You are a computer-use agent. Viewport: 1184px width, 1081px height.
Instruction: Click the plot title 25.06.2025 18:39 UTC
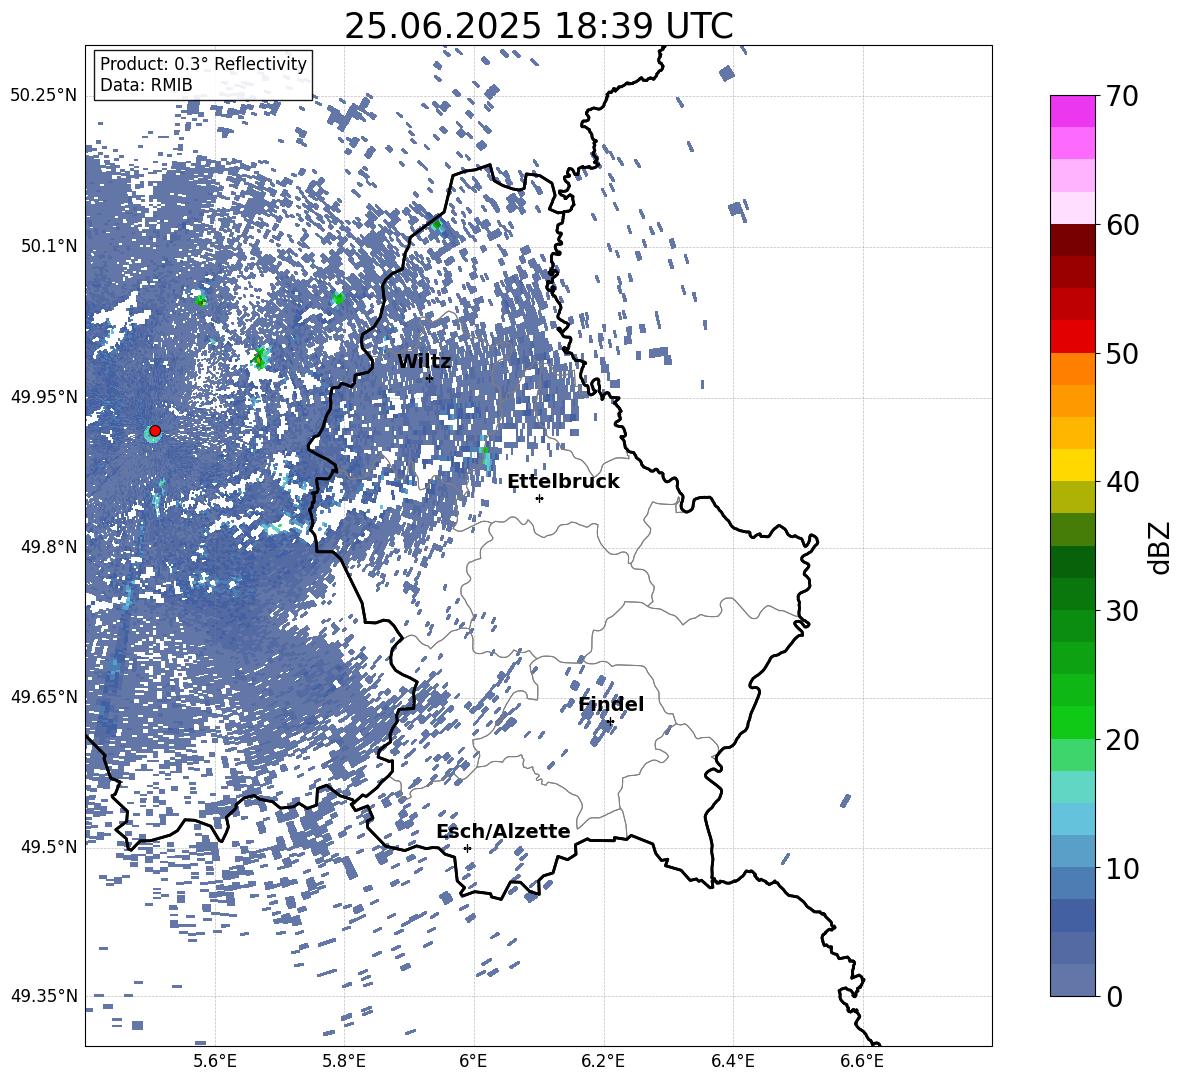click(x=538, y=26)
